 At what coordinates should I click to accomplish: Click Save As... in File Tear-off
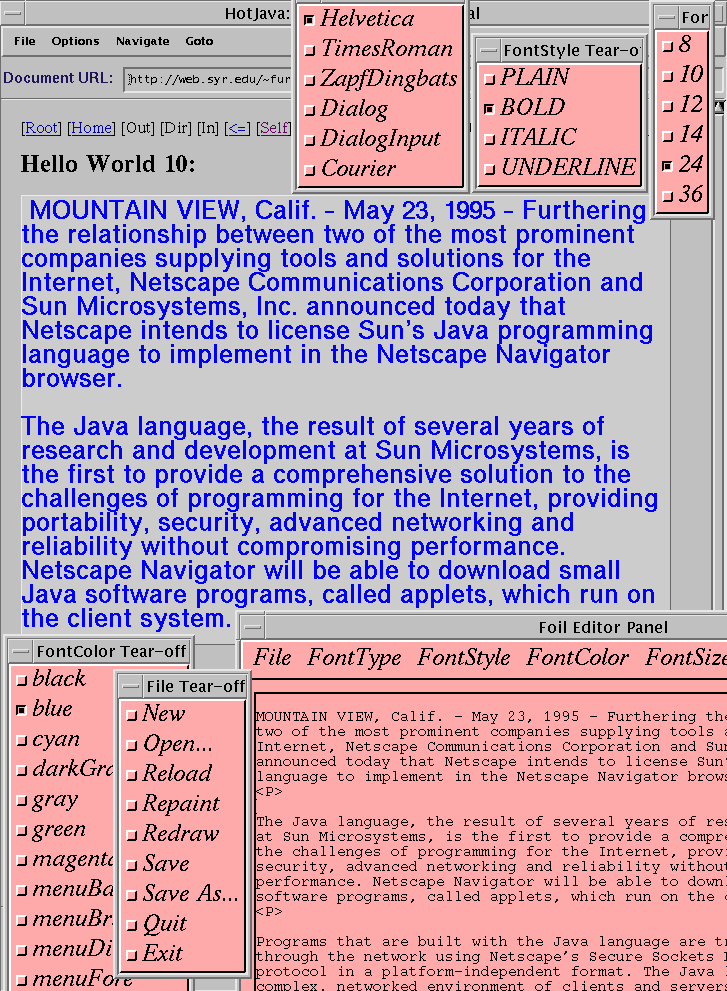tap(182, 894)
